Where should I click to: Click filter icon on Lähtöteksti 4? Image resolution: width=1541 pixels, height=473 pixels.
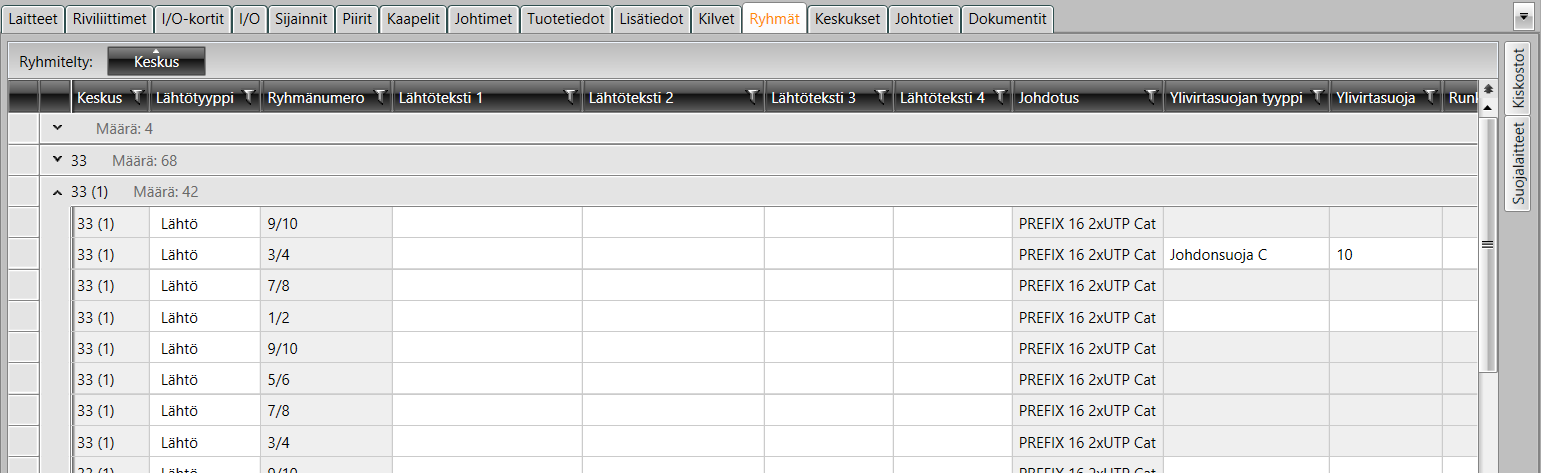(1000, 97)
